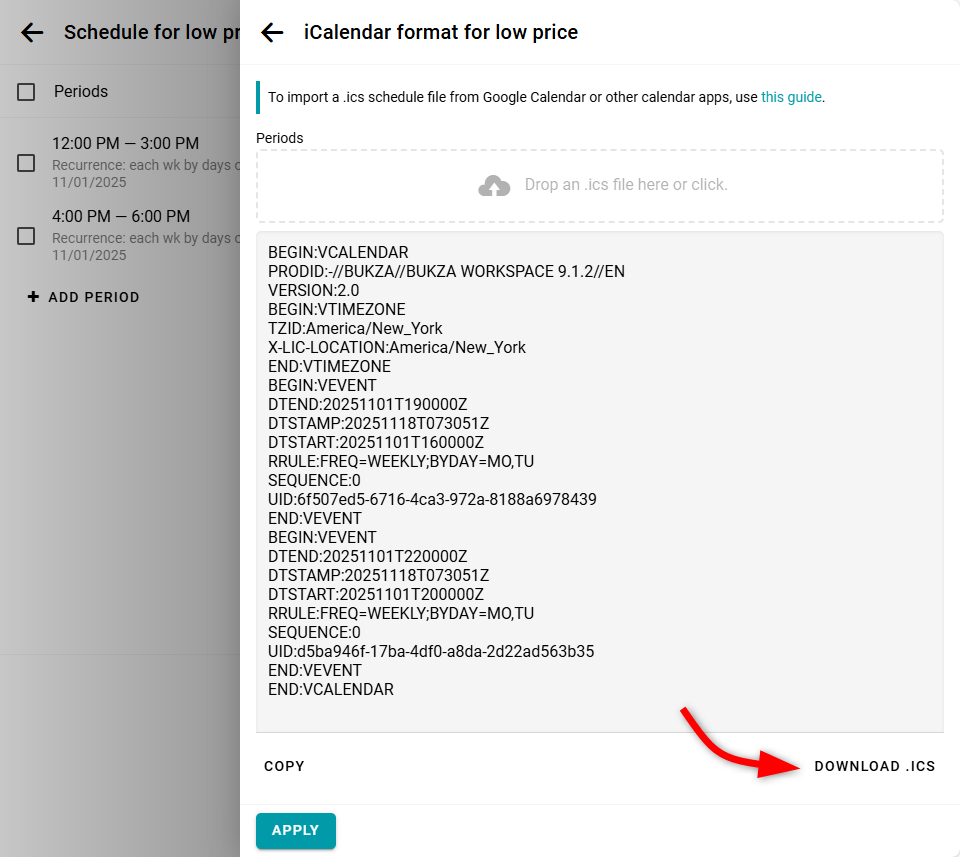The width and height of the screenshot is (960, 857).
Task: Click the back arrow beside iCalendar format title
Action: click(x=272, y=33)
